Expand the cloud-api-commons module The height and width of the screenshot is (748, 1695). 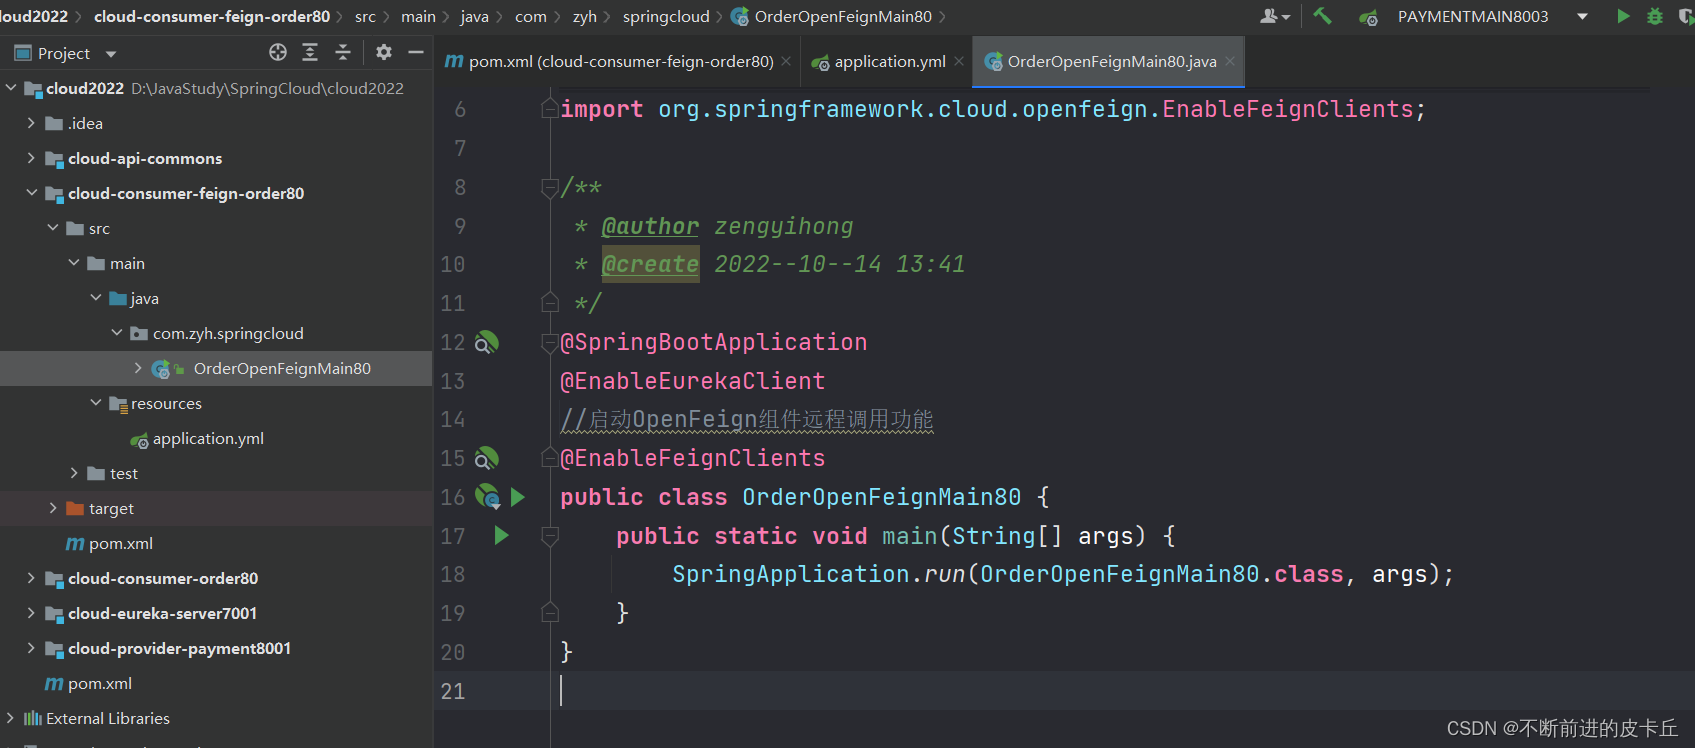[x=31, y=158]
